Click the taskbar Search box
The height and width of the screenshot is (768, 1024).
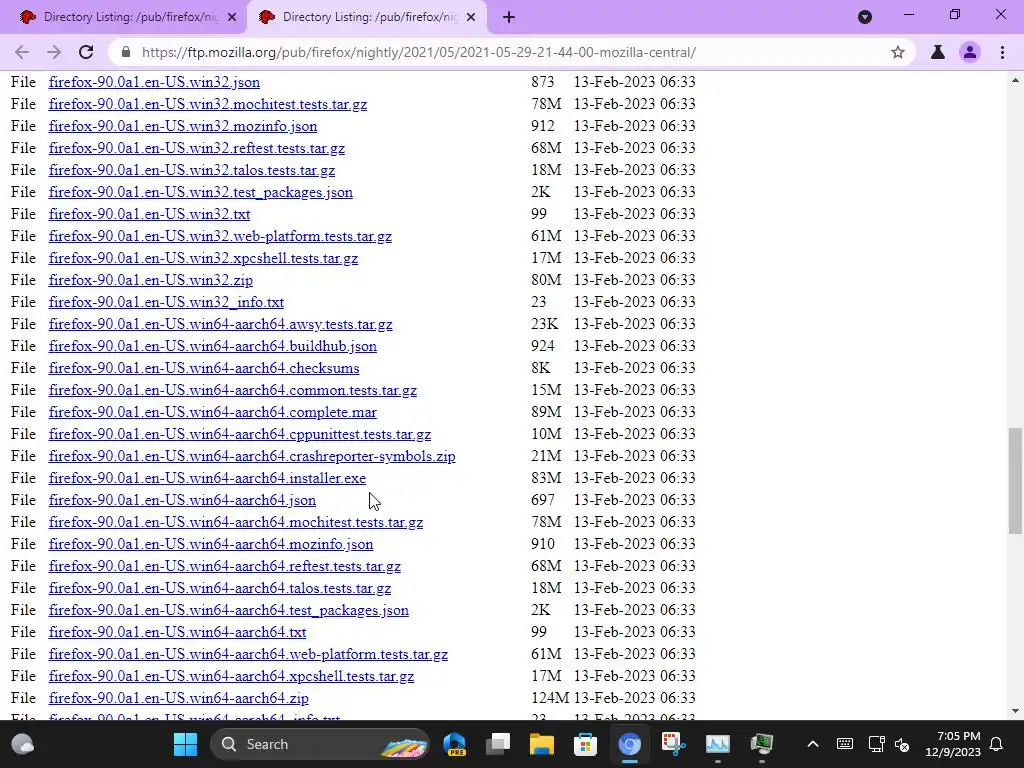tap(319, 744)
